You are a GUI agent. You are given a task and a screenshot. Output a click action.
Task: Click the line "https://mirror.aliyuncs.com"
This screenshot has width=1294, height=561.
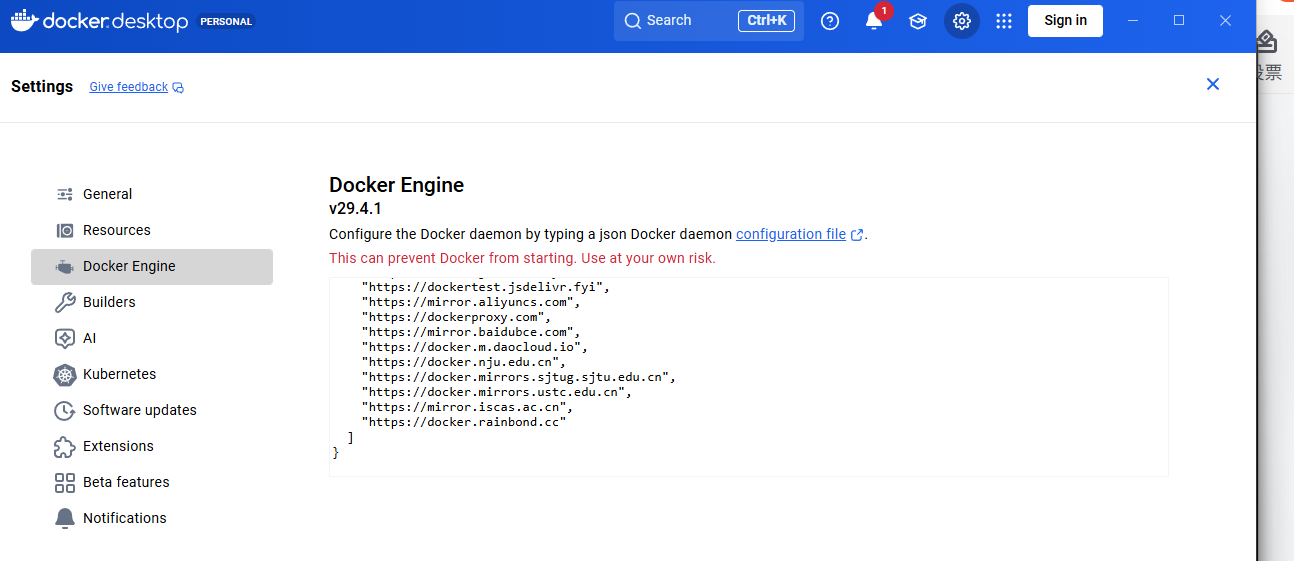470,302
